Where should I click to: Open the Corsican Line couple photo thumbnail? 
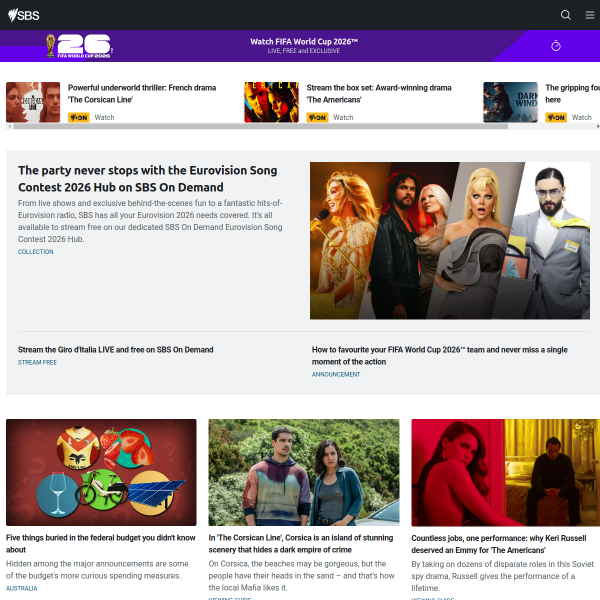point(304,472)
